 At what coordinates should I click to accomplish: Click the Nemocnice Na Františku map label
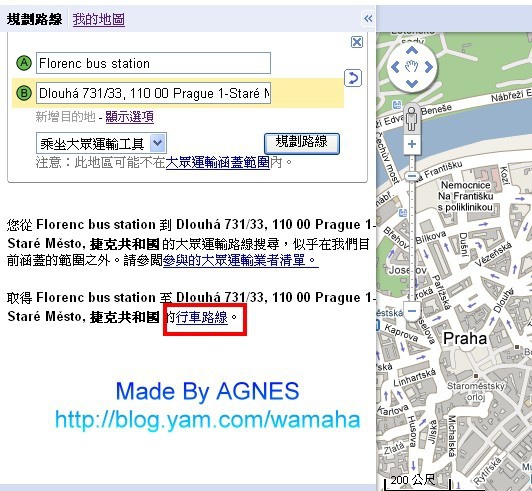coord(466,196)
